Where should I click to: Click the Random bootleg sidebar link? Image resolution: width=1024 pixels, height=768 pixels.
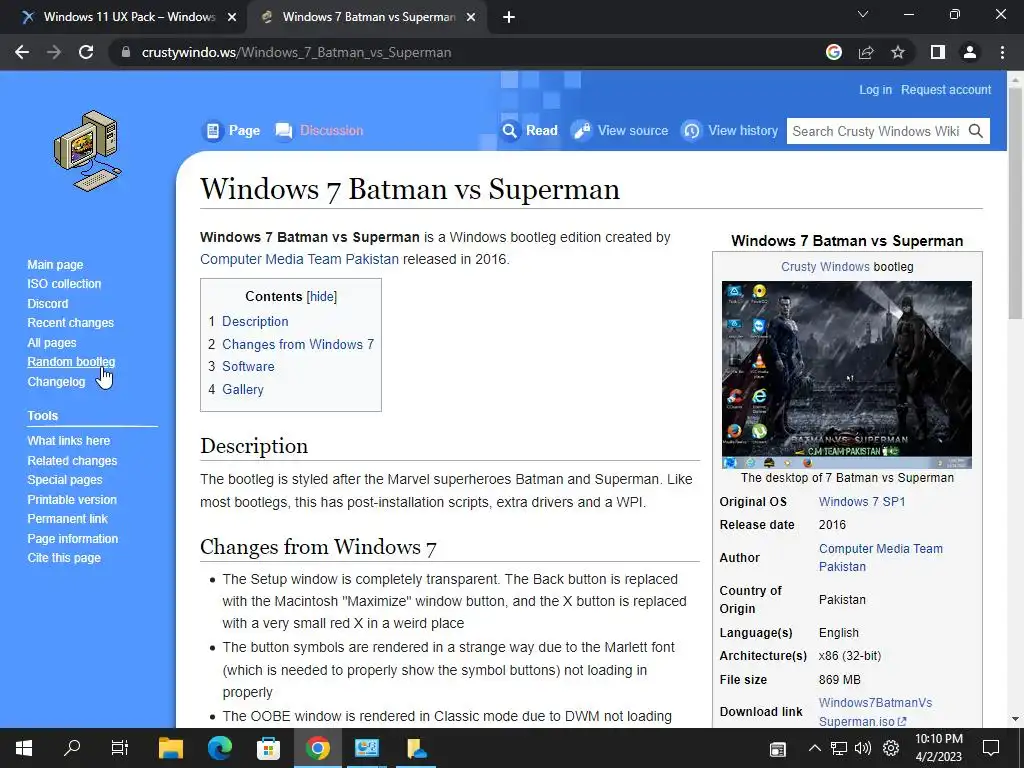click(x=71, y=362)
